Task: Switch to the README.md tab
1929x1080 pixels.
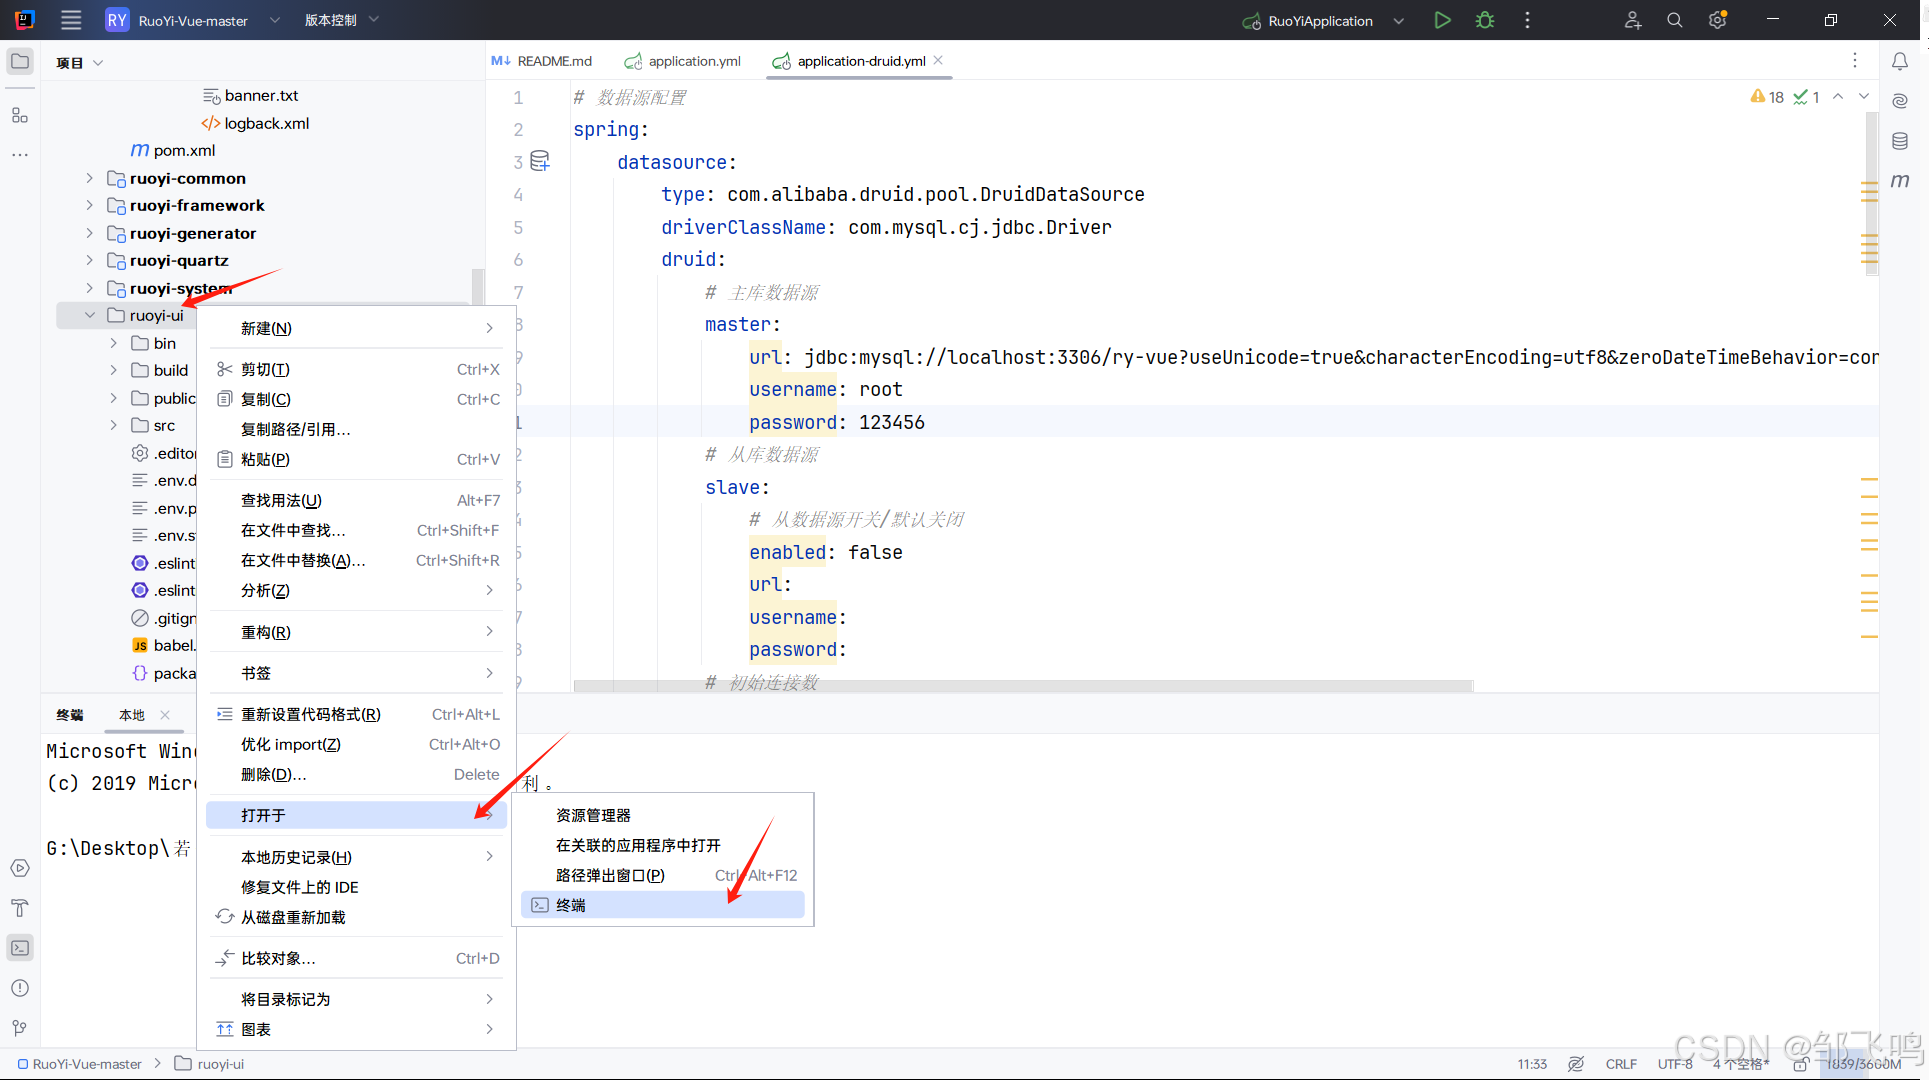Action: coord(542,61)
